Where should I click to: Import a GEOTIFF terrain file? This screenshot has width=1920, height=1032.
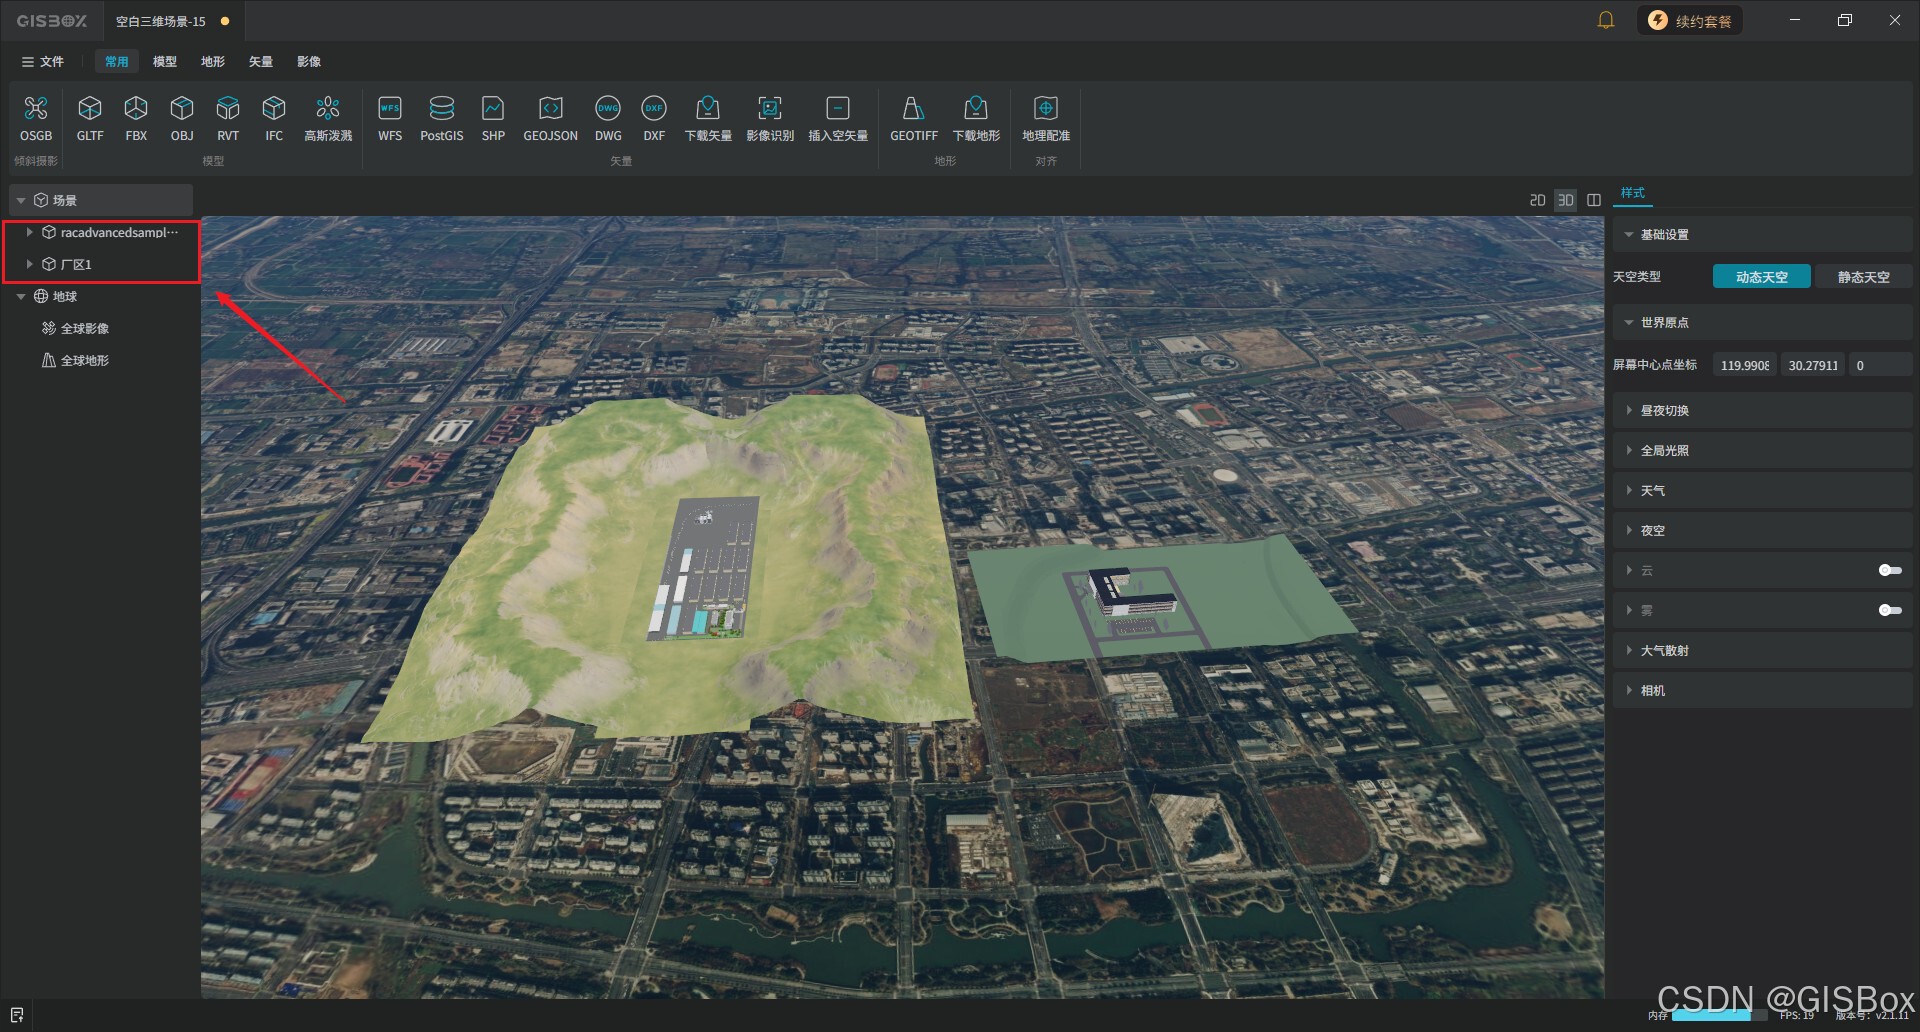point(914,118)
